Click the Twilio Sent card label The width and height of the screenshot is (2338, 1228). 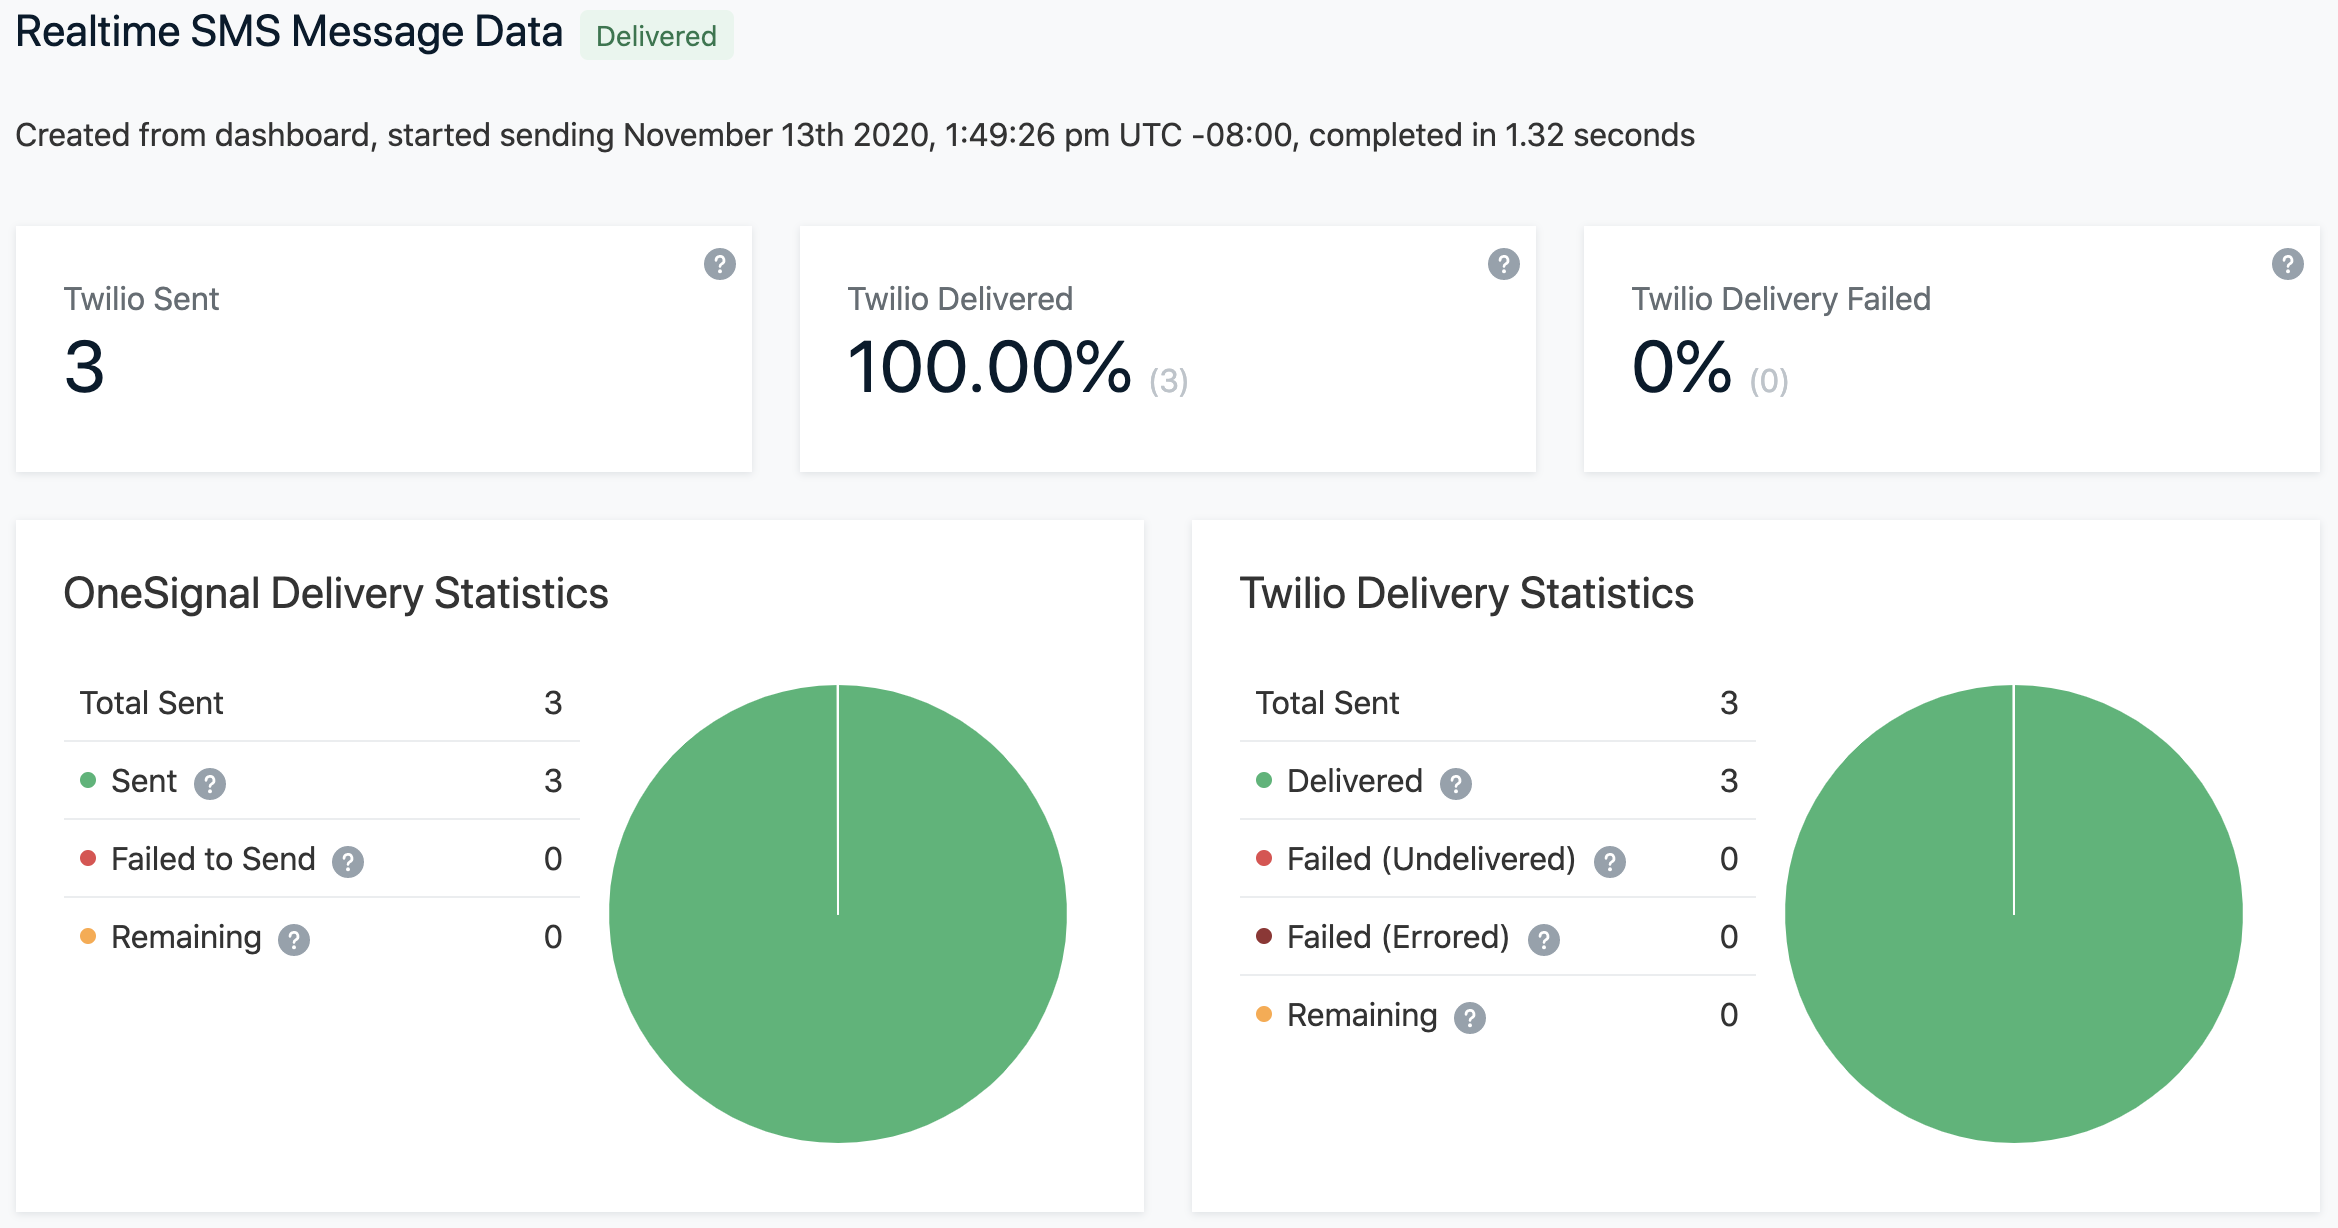(141, 299)
